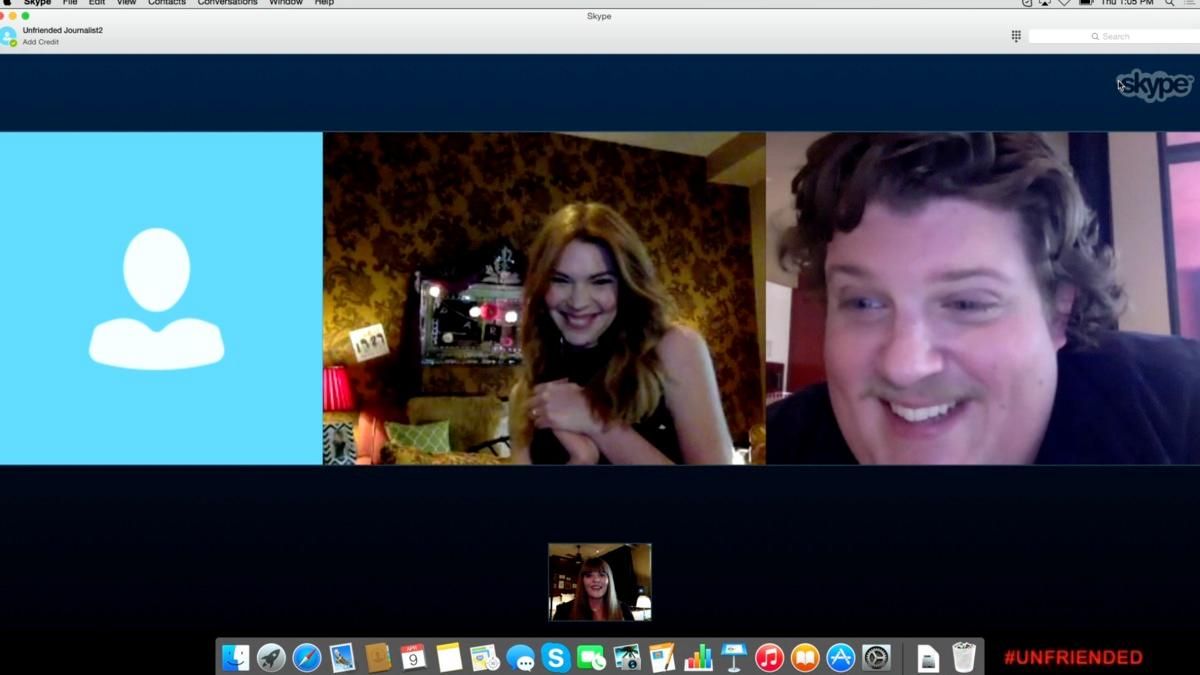Open the App Store from dock
The image size is (1200, 675).
click(x=840, y=657)
